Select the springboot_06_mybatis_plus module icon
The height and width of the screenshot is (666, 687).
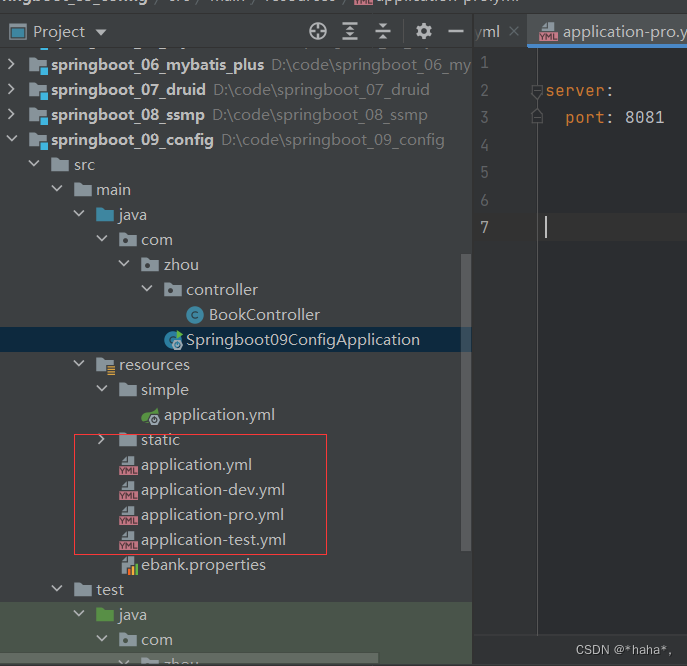tap(38, 66)
